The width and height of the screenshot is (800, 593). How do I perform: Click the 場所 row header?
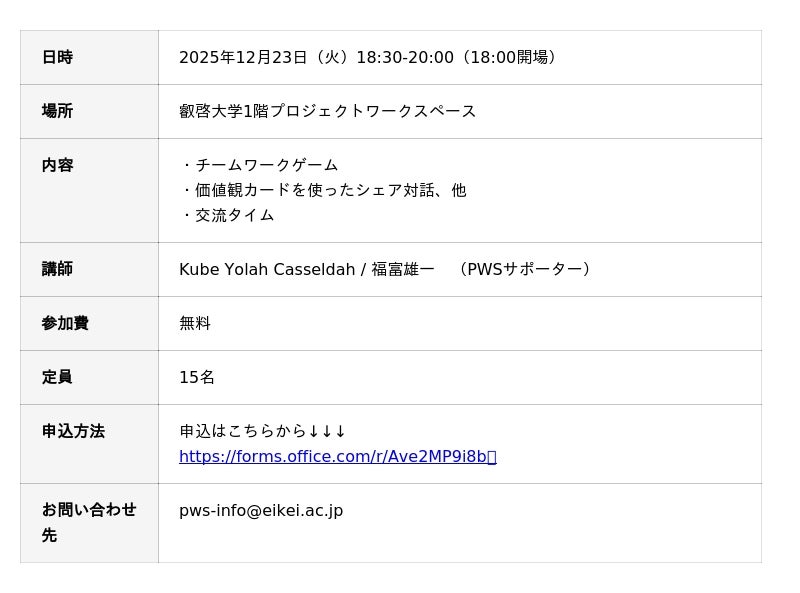(x=57, y=112)
